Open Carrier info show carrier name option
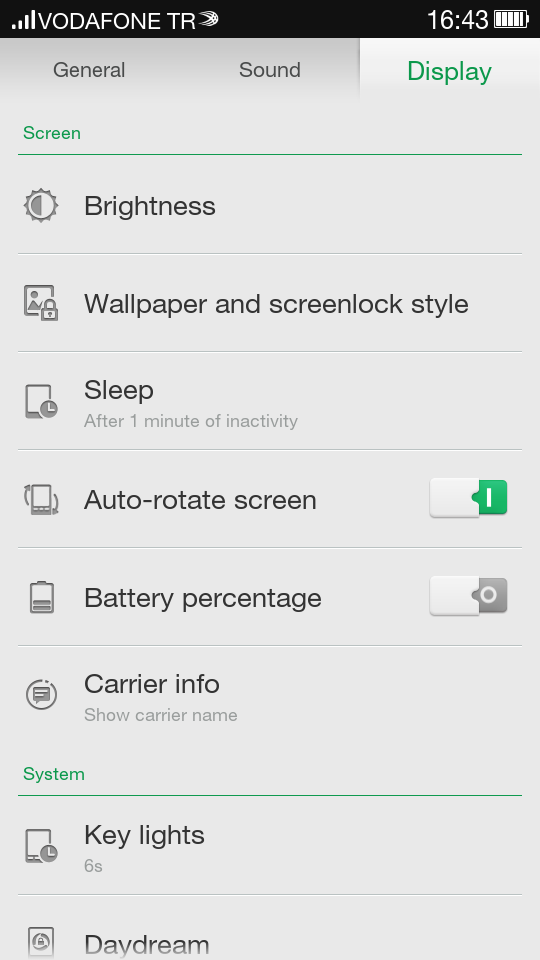The image size is (540, 960). point(270,695)
